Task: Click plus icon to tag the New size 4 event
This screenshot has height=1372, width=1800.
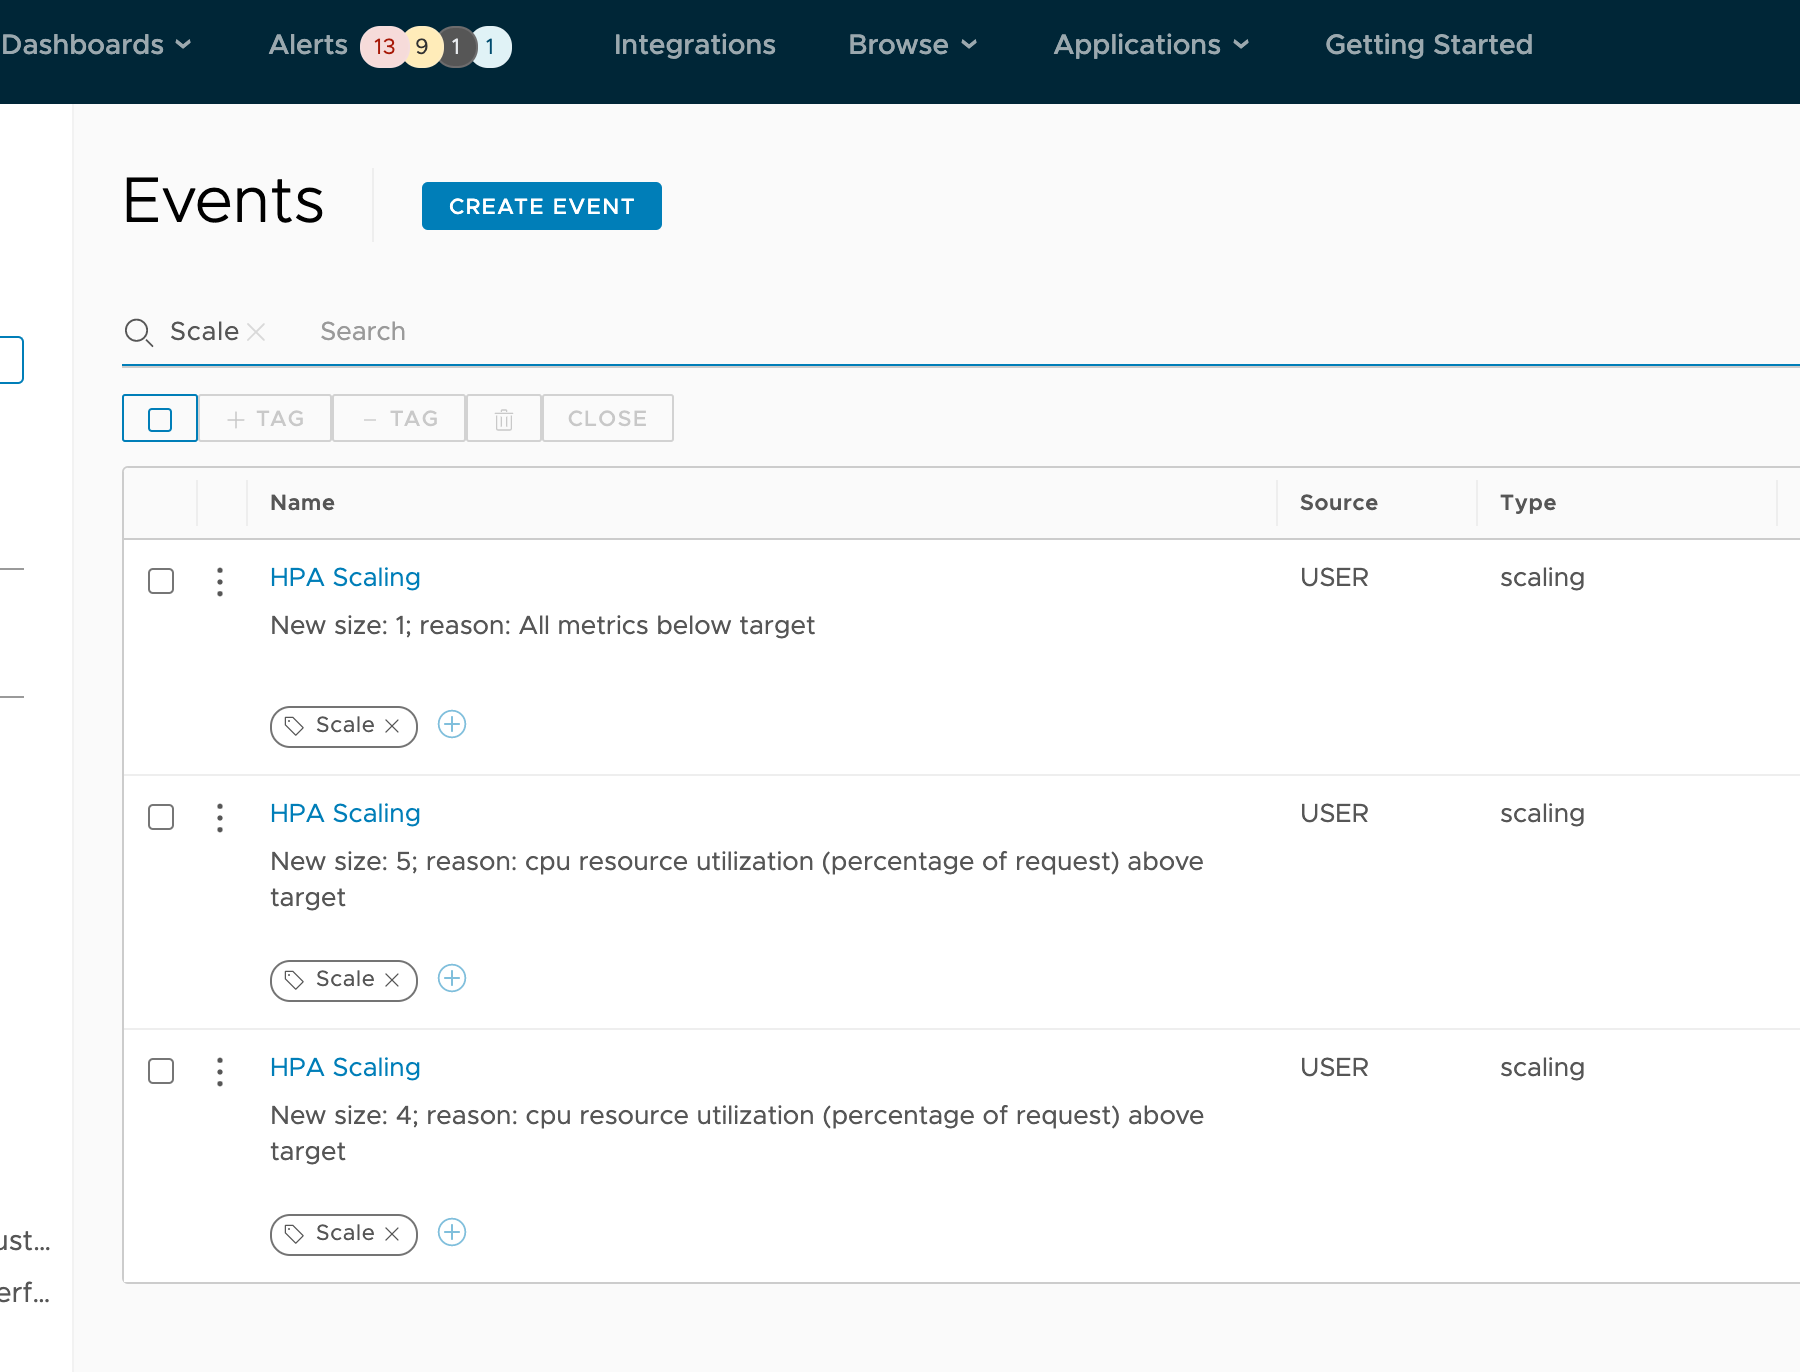Action: [x=452, y=1232]
